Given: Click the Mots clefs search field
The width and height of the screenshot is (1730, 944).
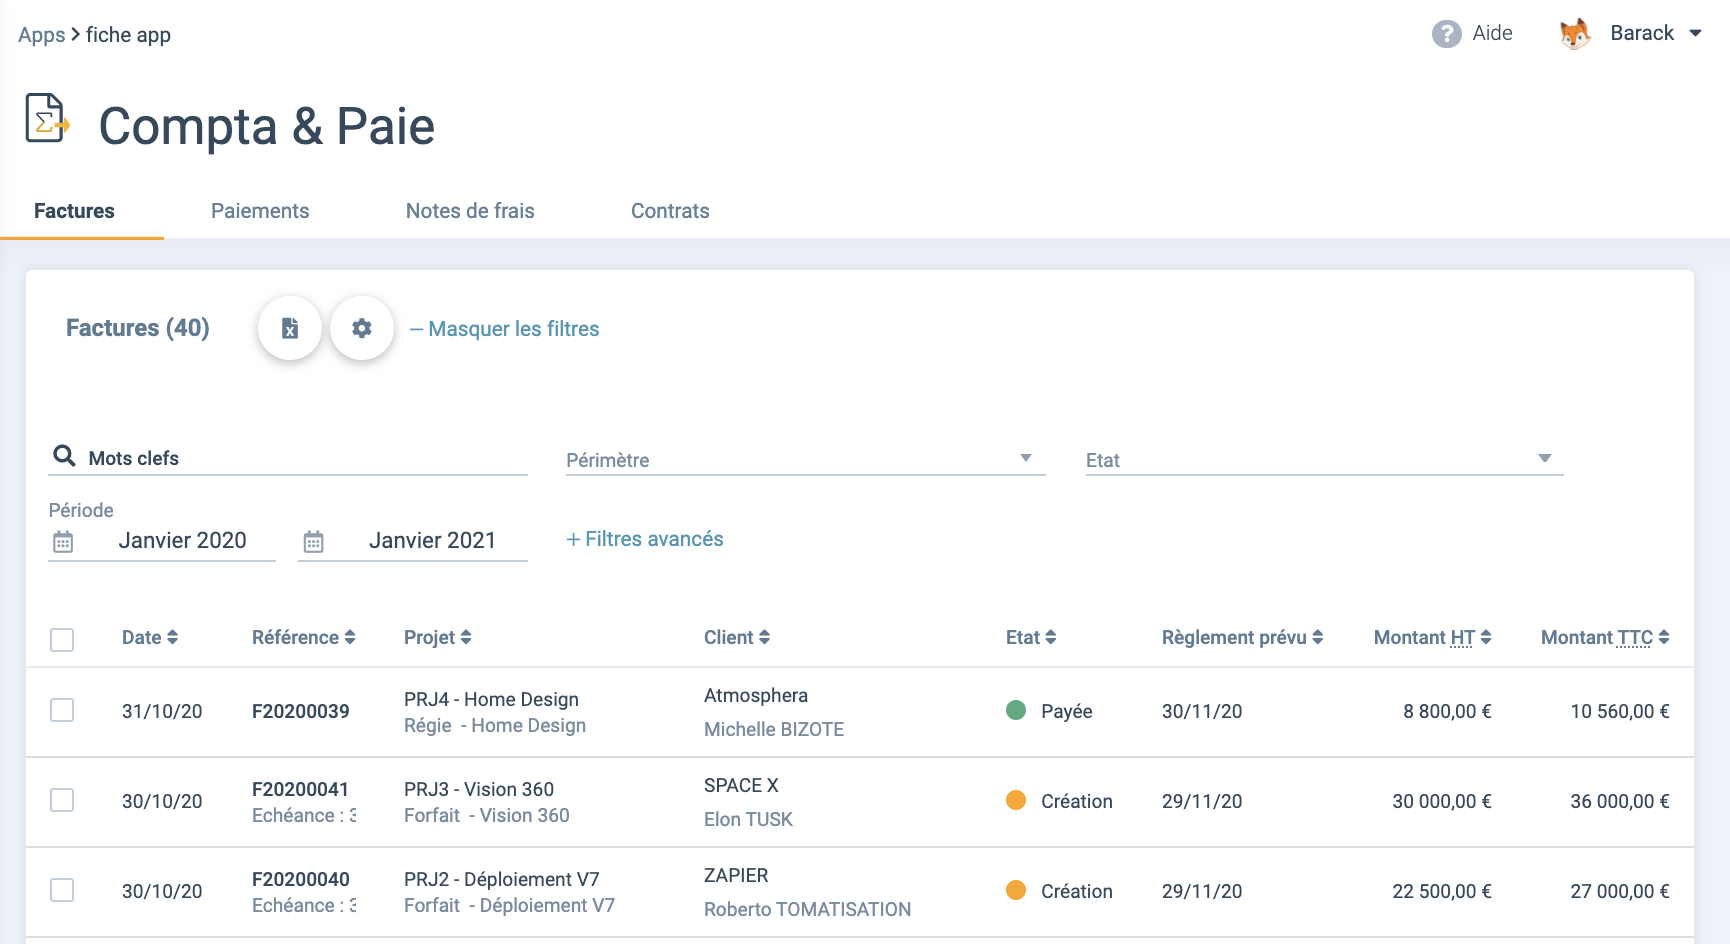Looking at the screenshot, I should 300,458.
